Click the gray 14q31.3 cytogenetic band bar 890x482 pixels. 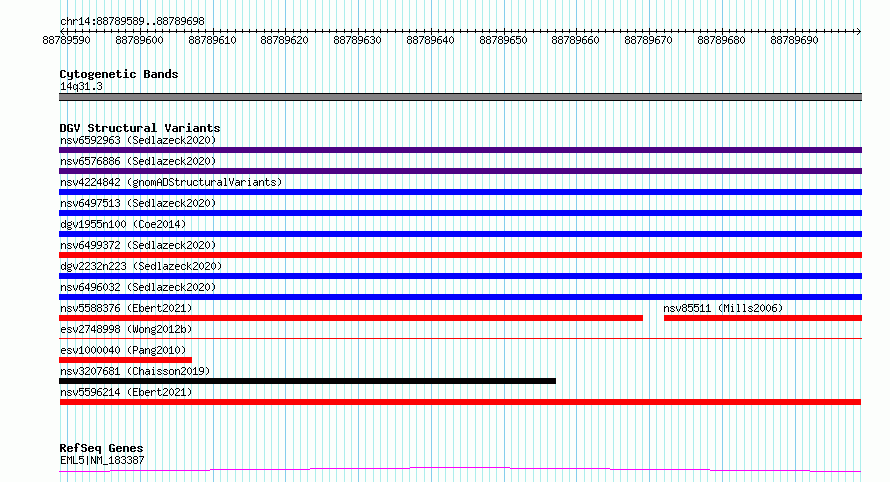pyautogui.click(x=460, y=97)
